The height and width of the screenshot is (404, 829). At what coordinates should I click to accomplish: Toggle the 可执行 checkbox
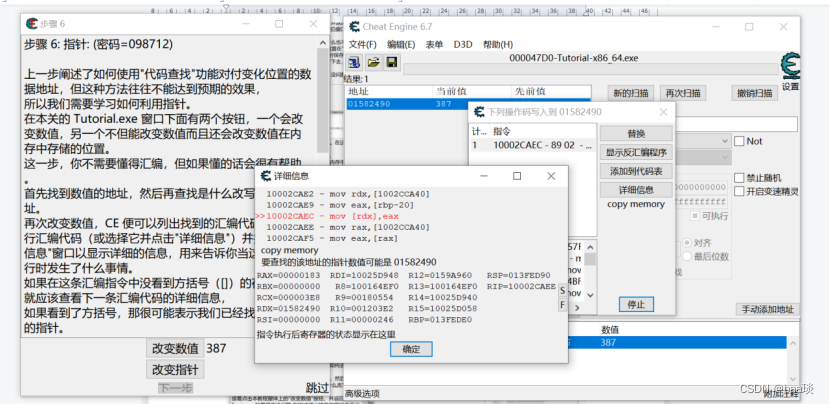695,216
